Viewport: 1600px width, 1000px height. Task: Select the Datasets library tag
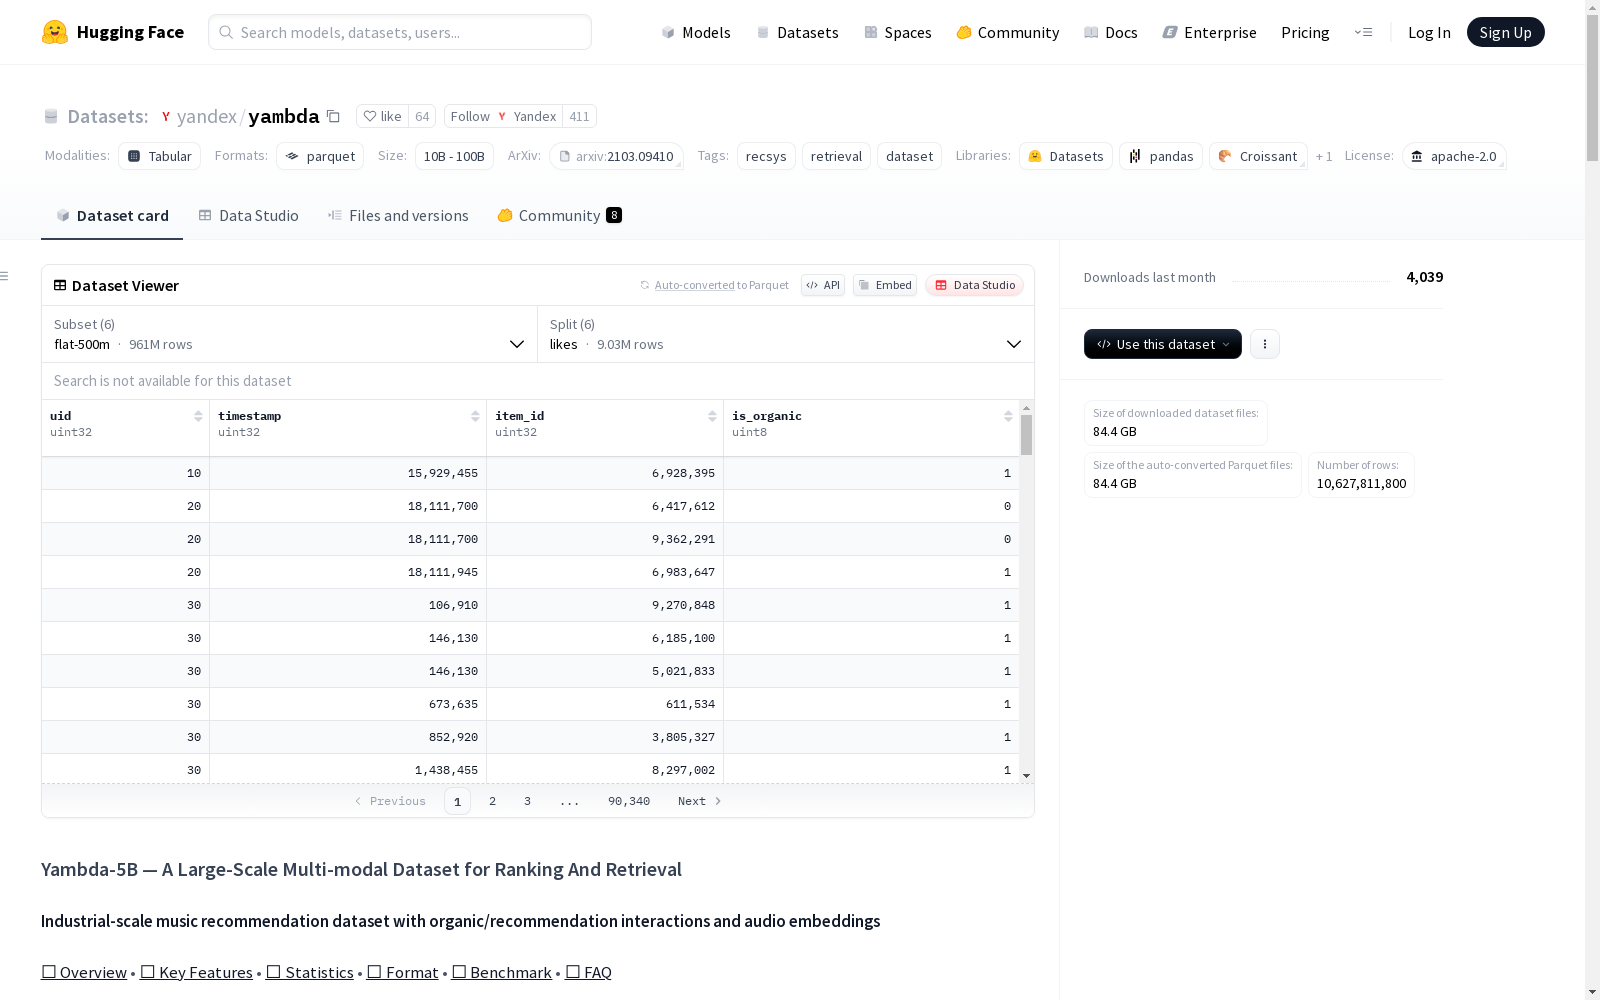click(x=1066, y=156)
